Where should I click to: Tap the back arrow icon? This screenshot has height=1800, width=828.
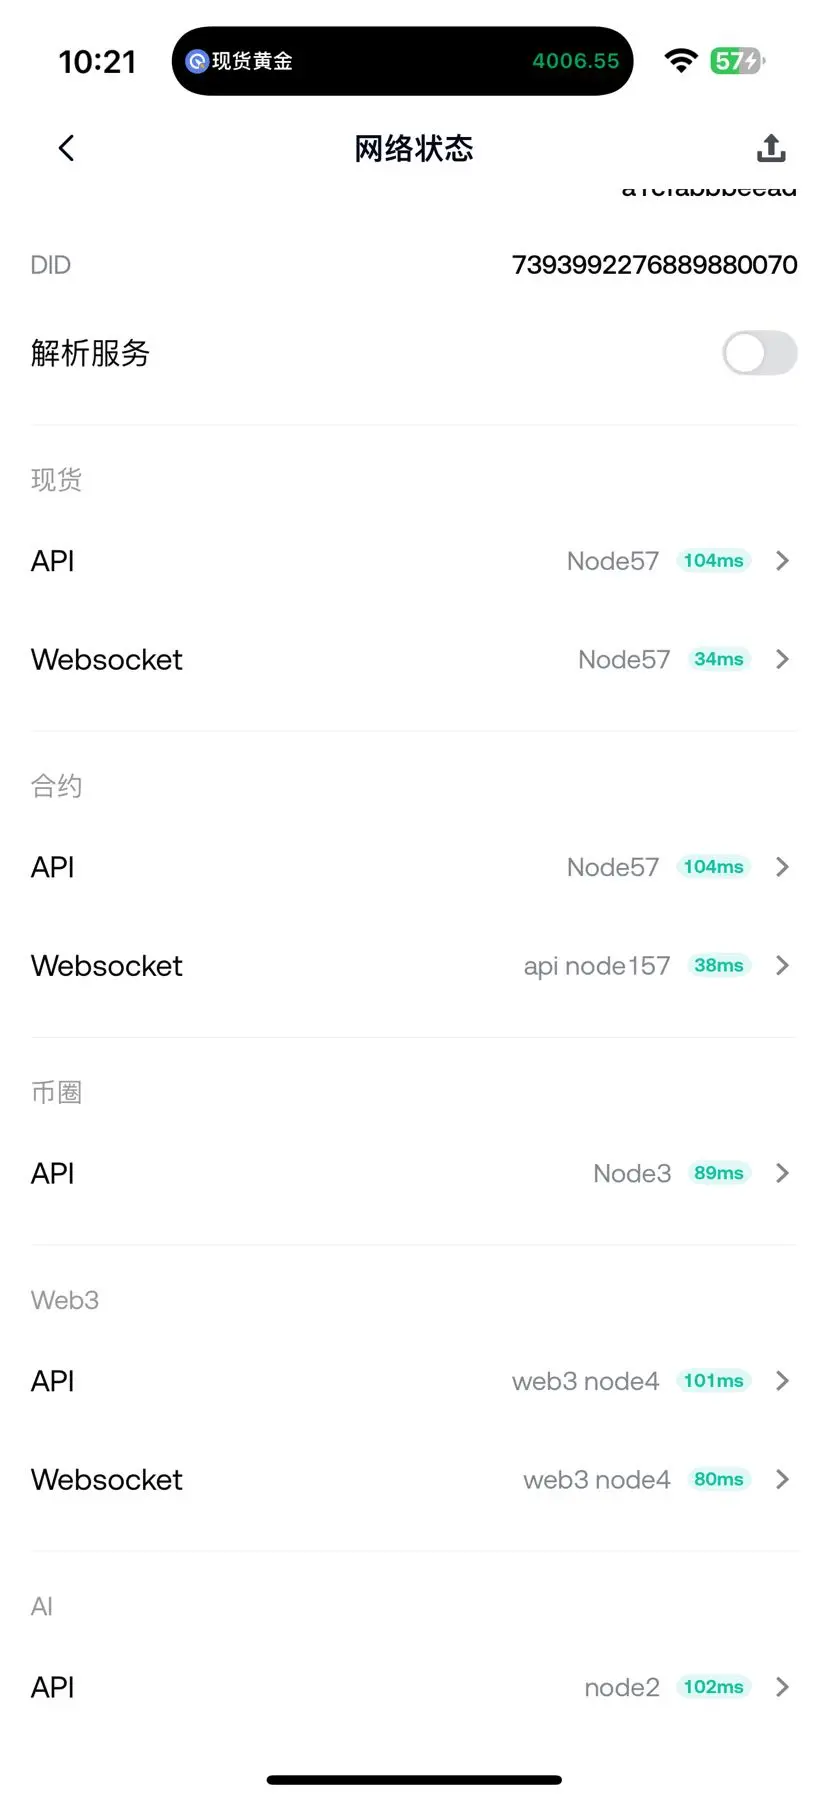click(x=66, y=148)
